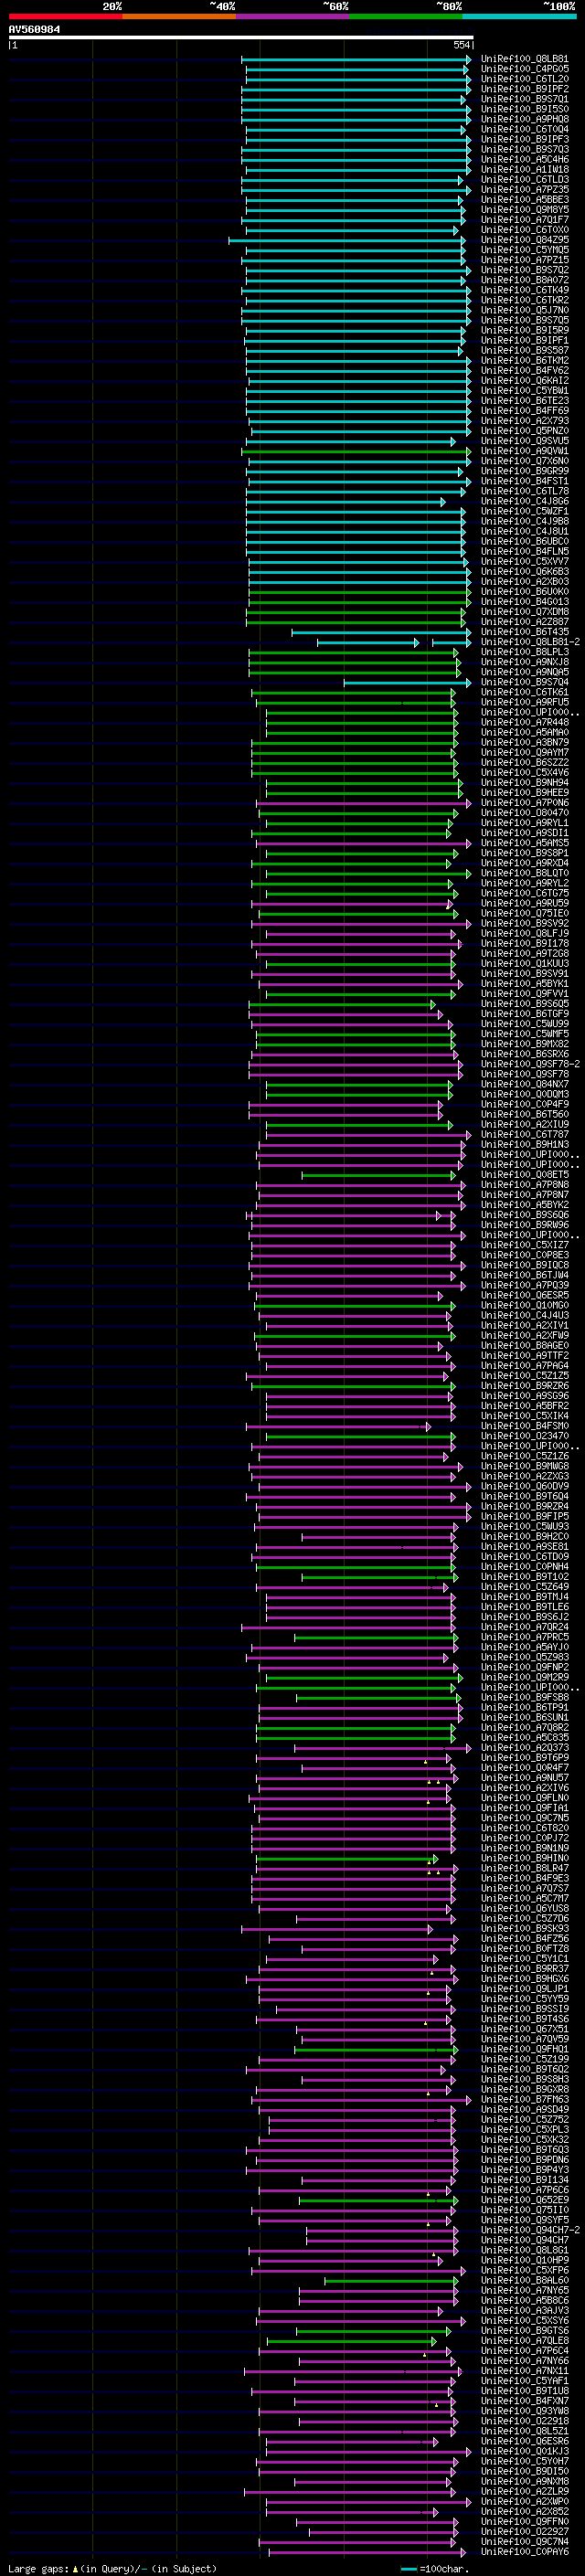The image size is (585, 2576).
Task: Click hit UniRef100_A2Z887
Action: pyautogui.click(x=525, y=622)
